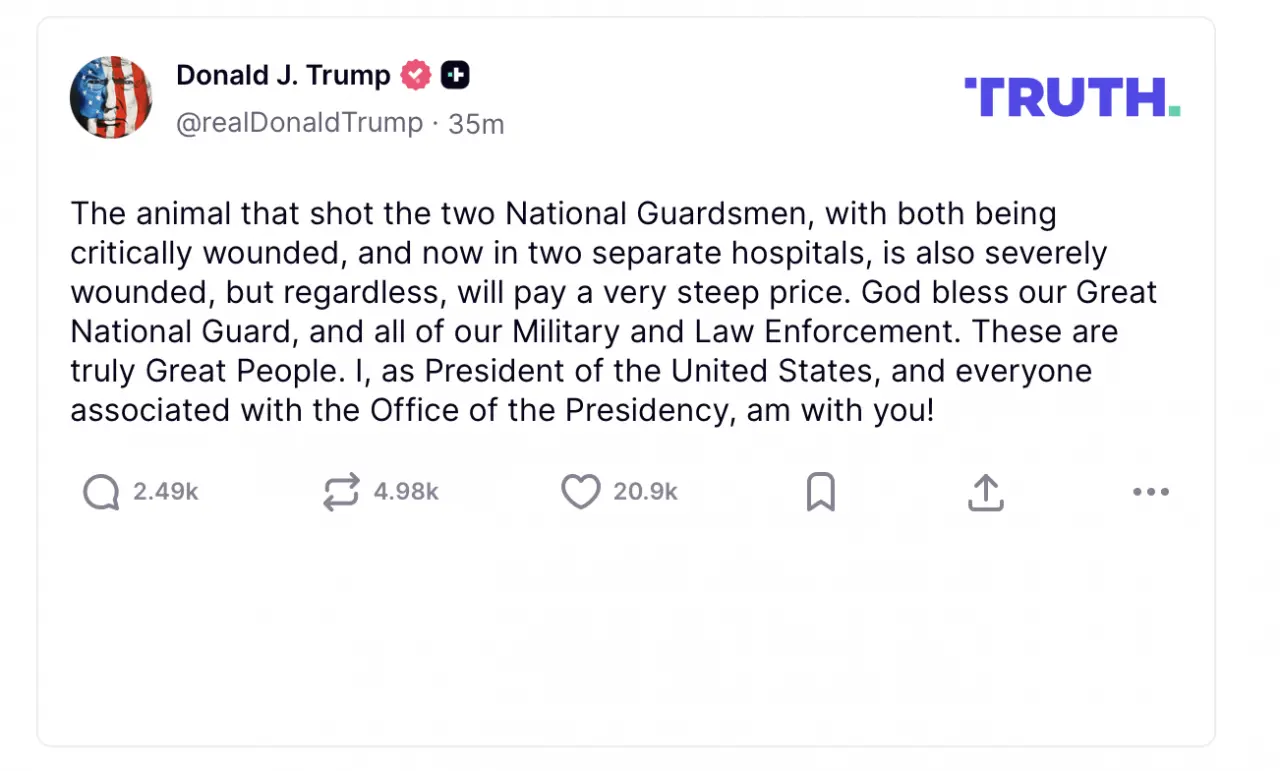Image resolution: width=1280 pixels, height=771 pixels.
Task: Bookmark this post
Action: (820, 492)
